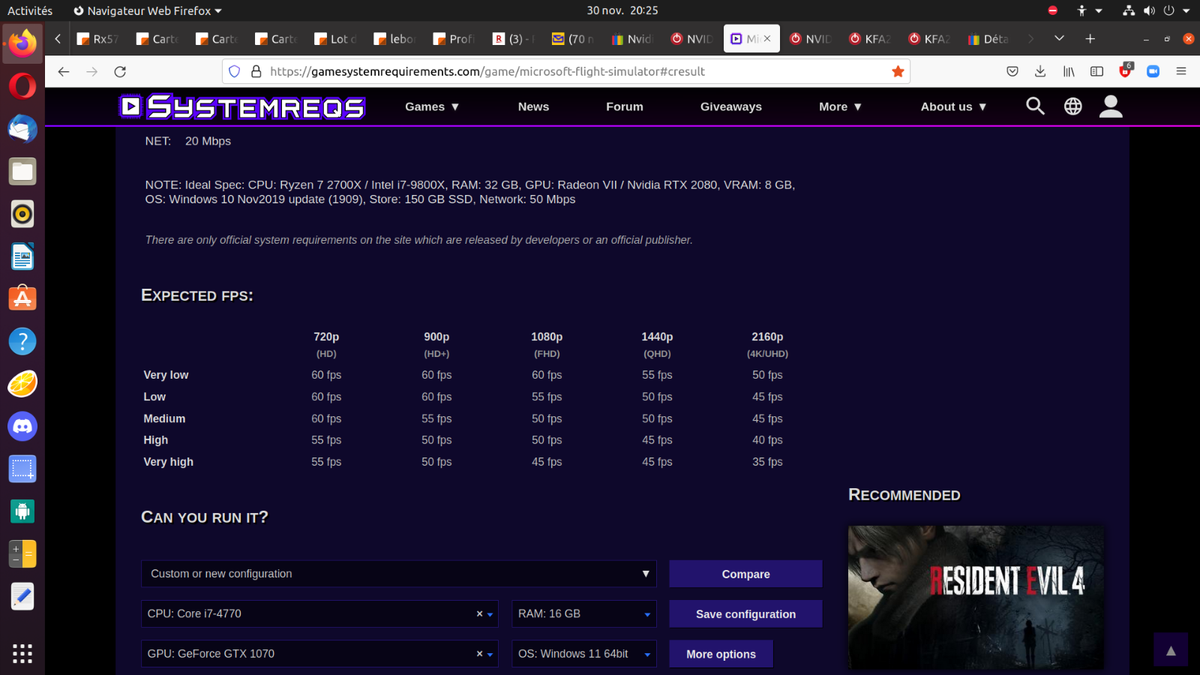The image size is (1200, 675).
Task: Open the OS Windows 11 64bit dropdown
Action: pyautogui.click(x=585, y=654)
